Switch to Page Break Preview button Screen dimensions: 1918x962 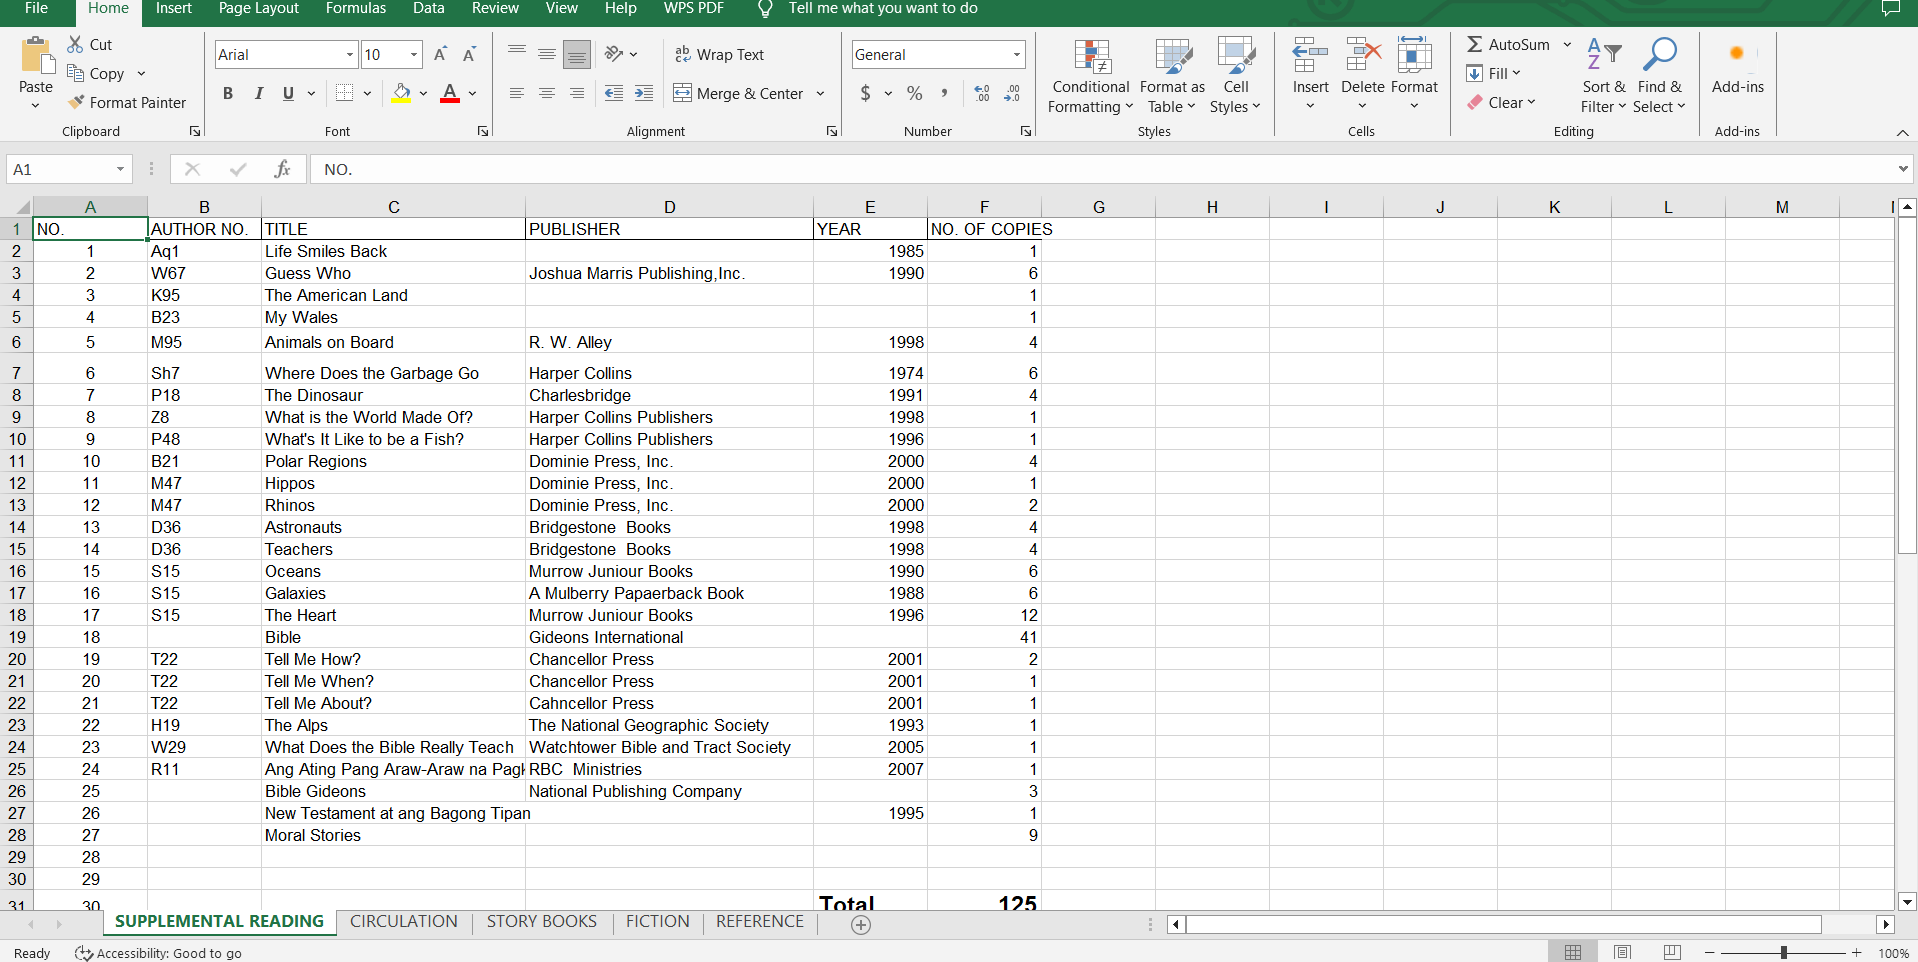[1672, 952]
